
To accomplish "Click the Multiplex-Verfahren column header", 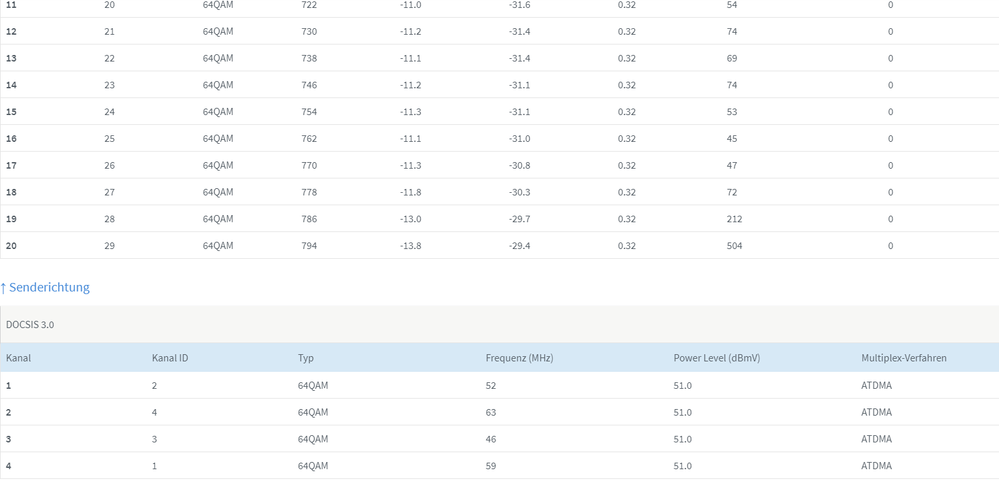I will click(x=903, y=358).
